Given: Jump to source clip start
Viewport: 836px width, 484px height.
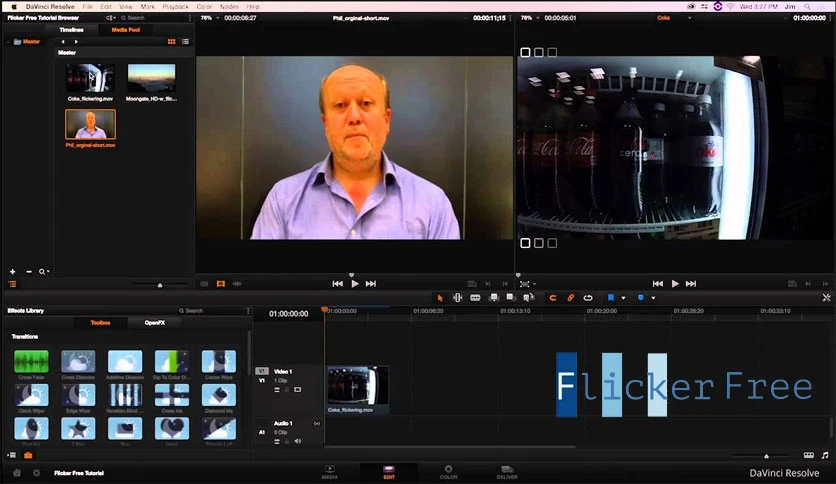Looking at the screenshot, I should click(x=337, y=284).
